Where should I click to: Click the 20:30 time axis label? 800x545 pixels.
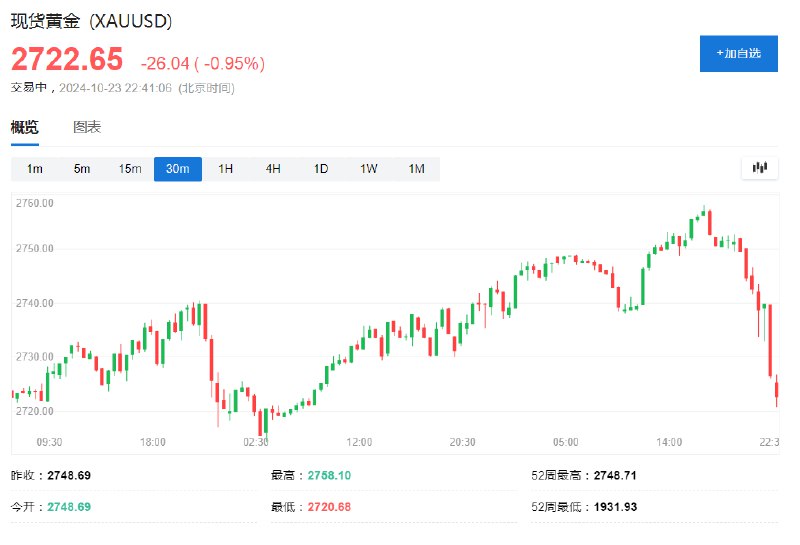click(x=462, y=442)
